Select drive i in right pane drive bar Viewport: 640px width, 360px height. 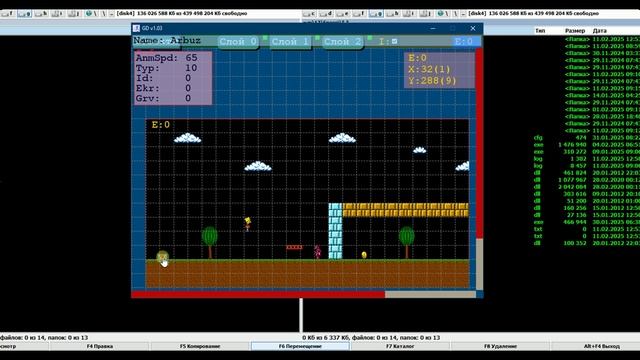409,13
